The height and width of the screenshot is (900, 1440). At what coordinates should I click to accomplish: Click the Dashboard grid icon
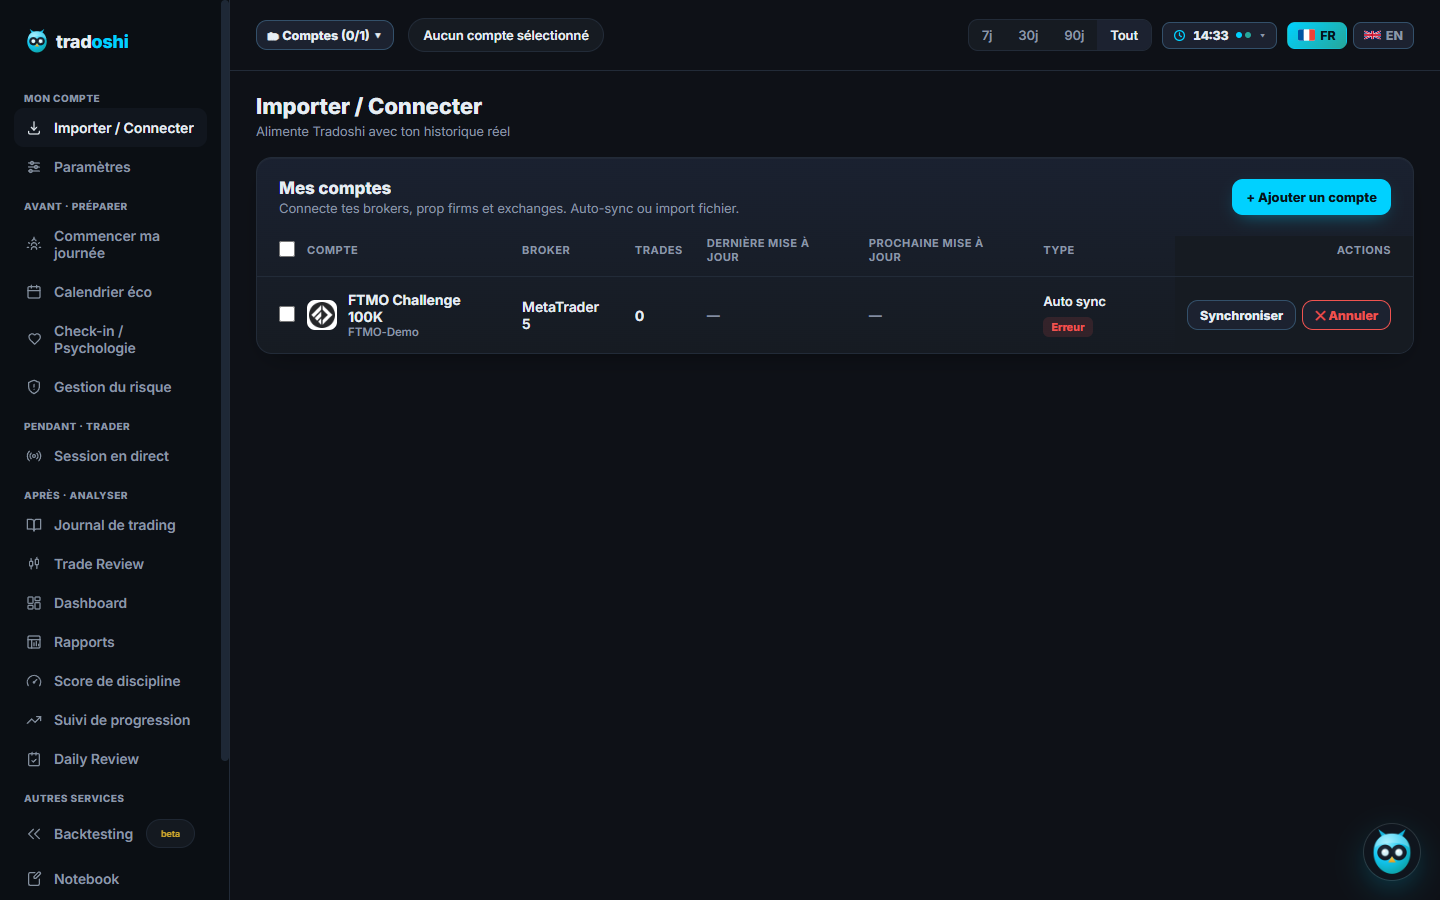pos(34,603)
